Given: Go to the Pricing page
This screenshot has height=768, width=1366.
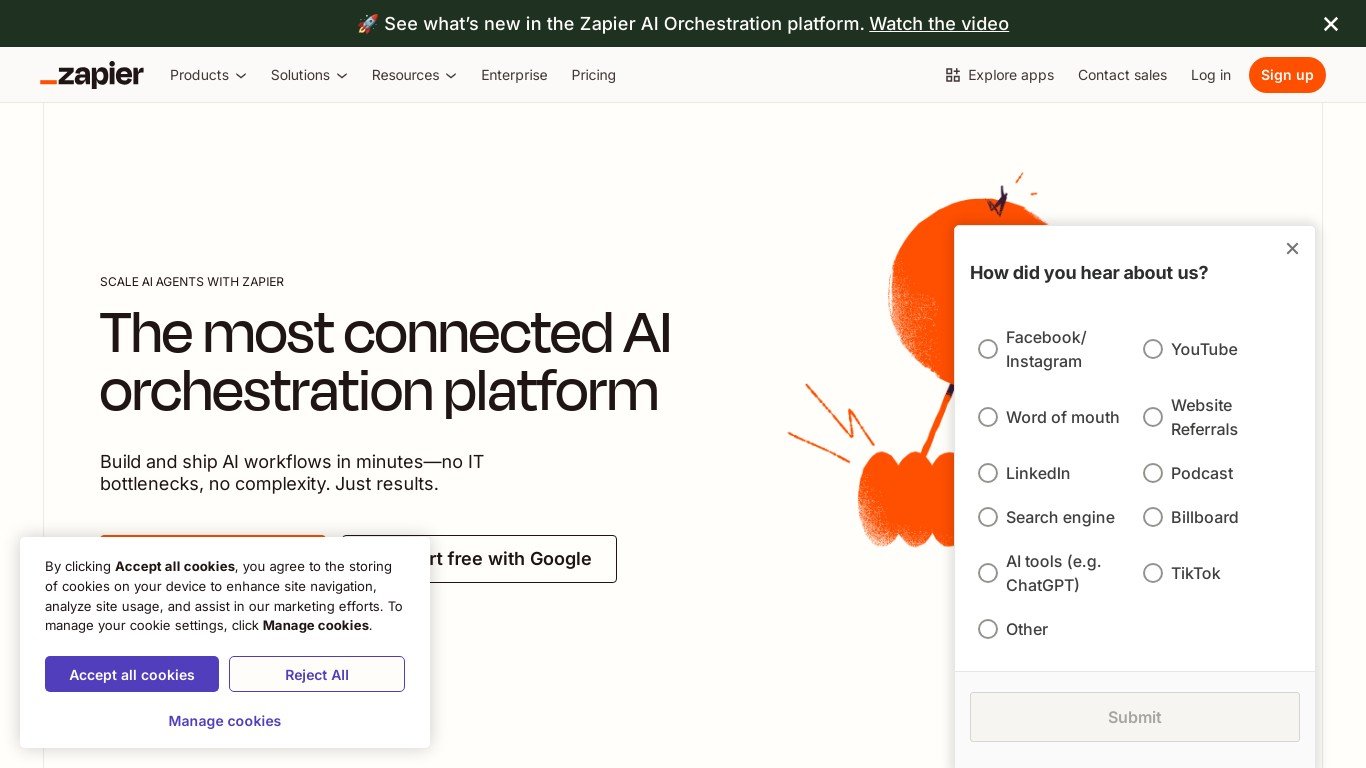Looking at the screenshot, I should tap(593, 75).
